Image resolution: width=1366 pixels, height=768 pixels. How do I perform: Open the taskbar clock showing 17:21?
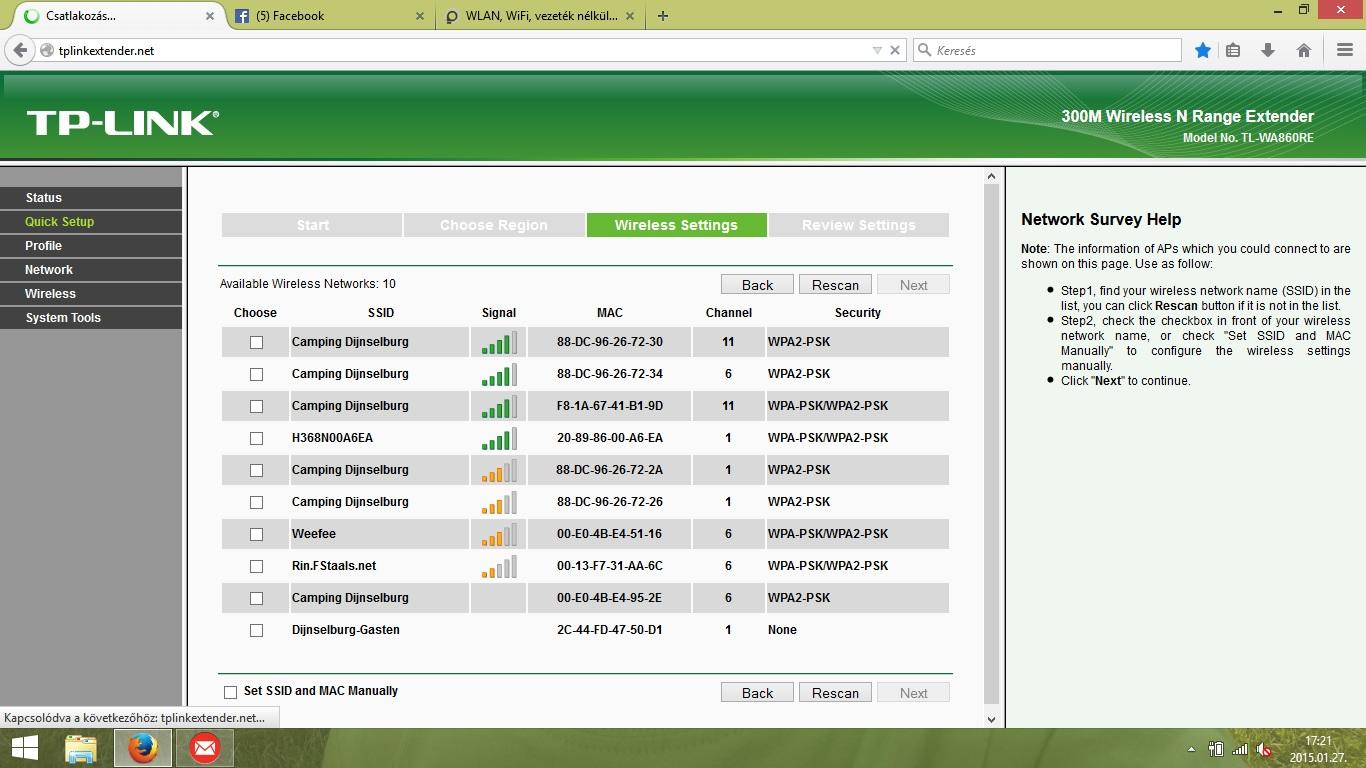(1318, 748)
